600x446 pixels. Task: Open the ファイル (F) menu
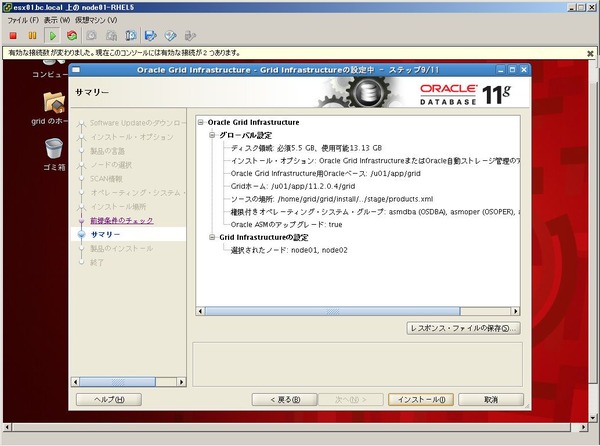click(x=23, y=20)
